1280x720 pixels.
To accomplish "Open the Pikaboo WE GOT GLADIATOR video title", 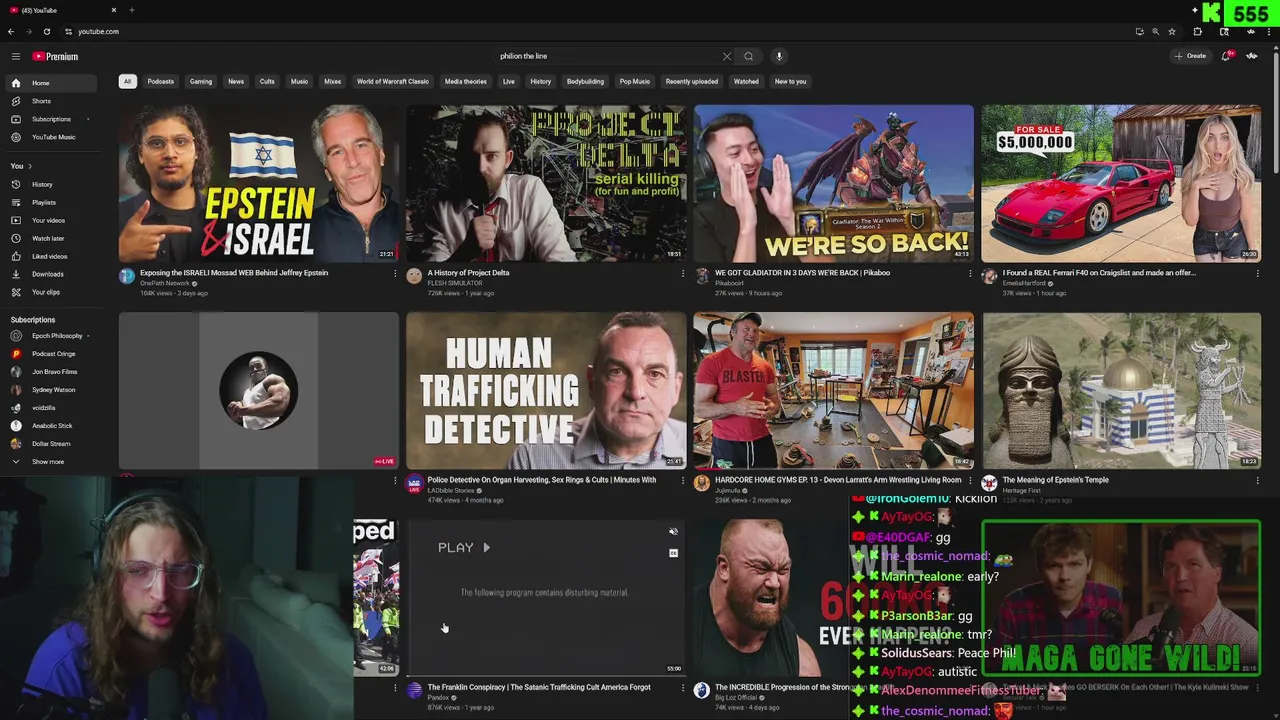I will 802,273.
